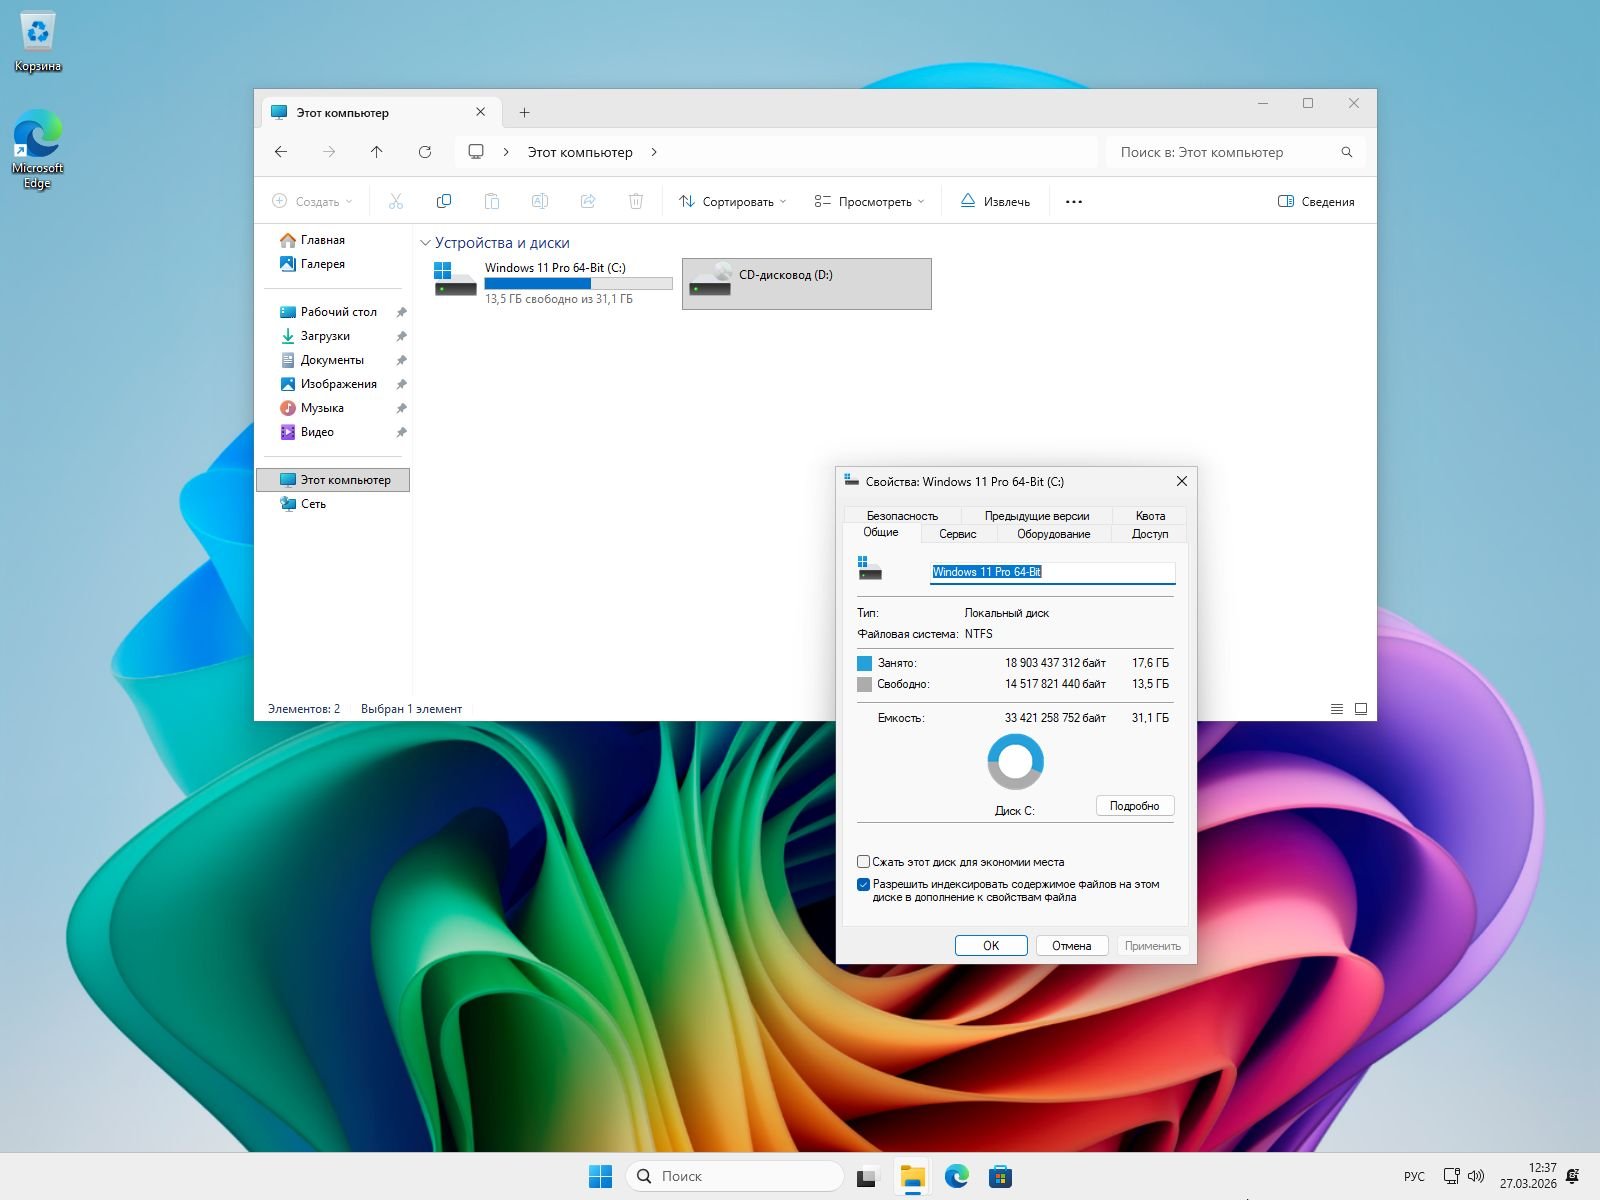Switch to the Безопасность tab
1600x1200 pixels.
(x=902, y=516)
